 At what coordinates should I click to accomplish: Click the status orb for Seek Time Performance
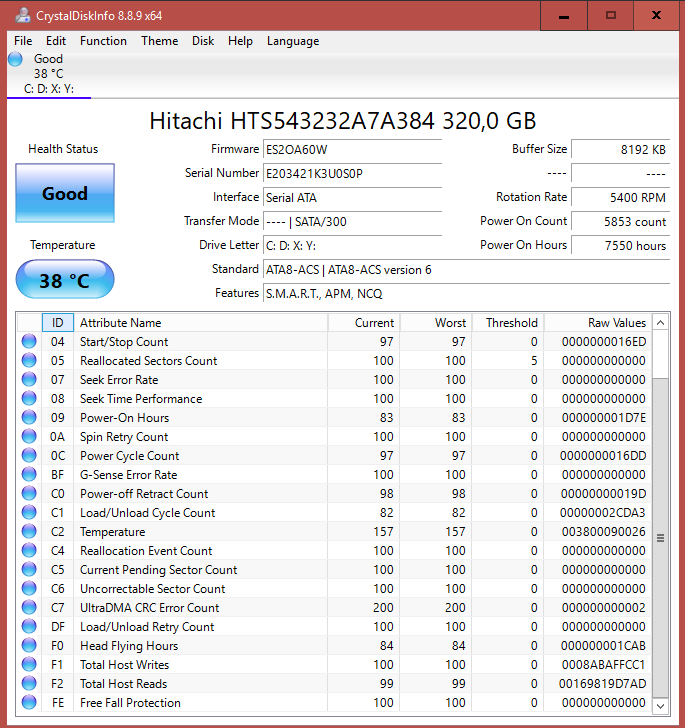29,398
